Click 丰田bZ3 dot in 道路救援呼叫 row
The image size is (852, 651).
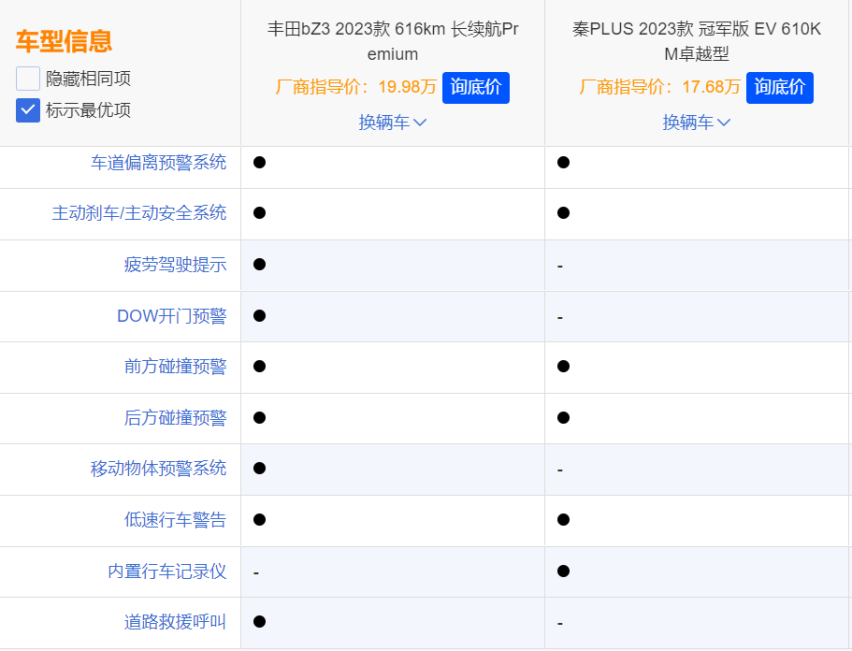(x=259, y=622)
